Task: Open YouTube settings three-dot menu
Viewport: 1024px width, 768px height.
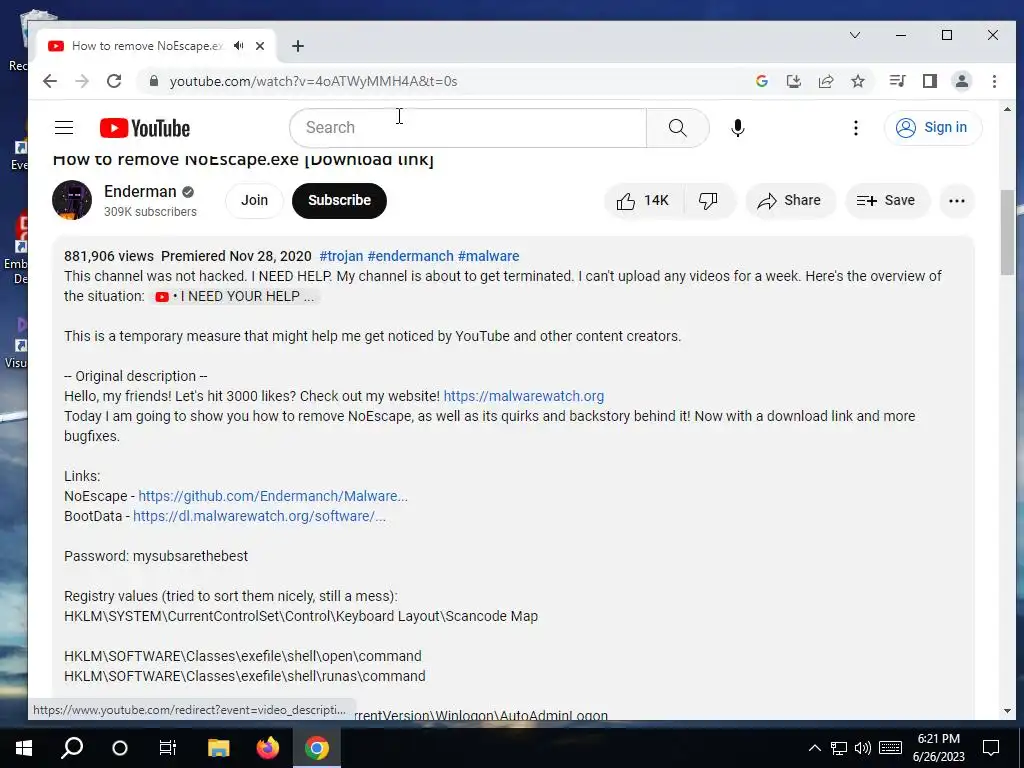Action: 856,128
